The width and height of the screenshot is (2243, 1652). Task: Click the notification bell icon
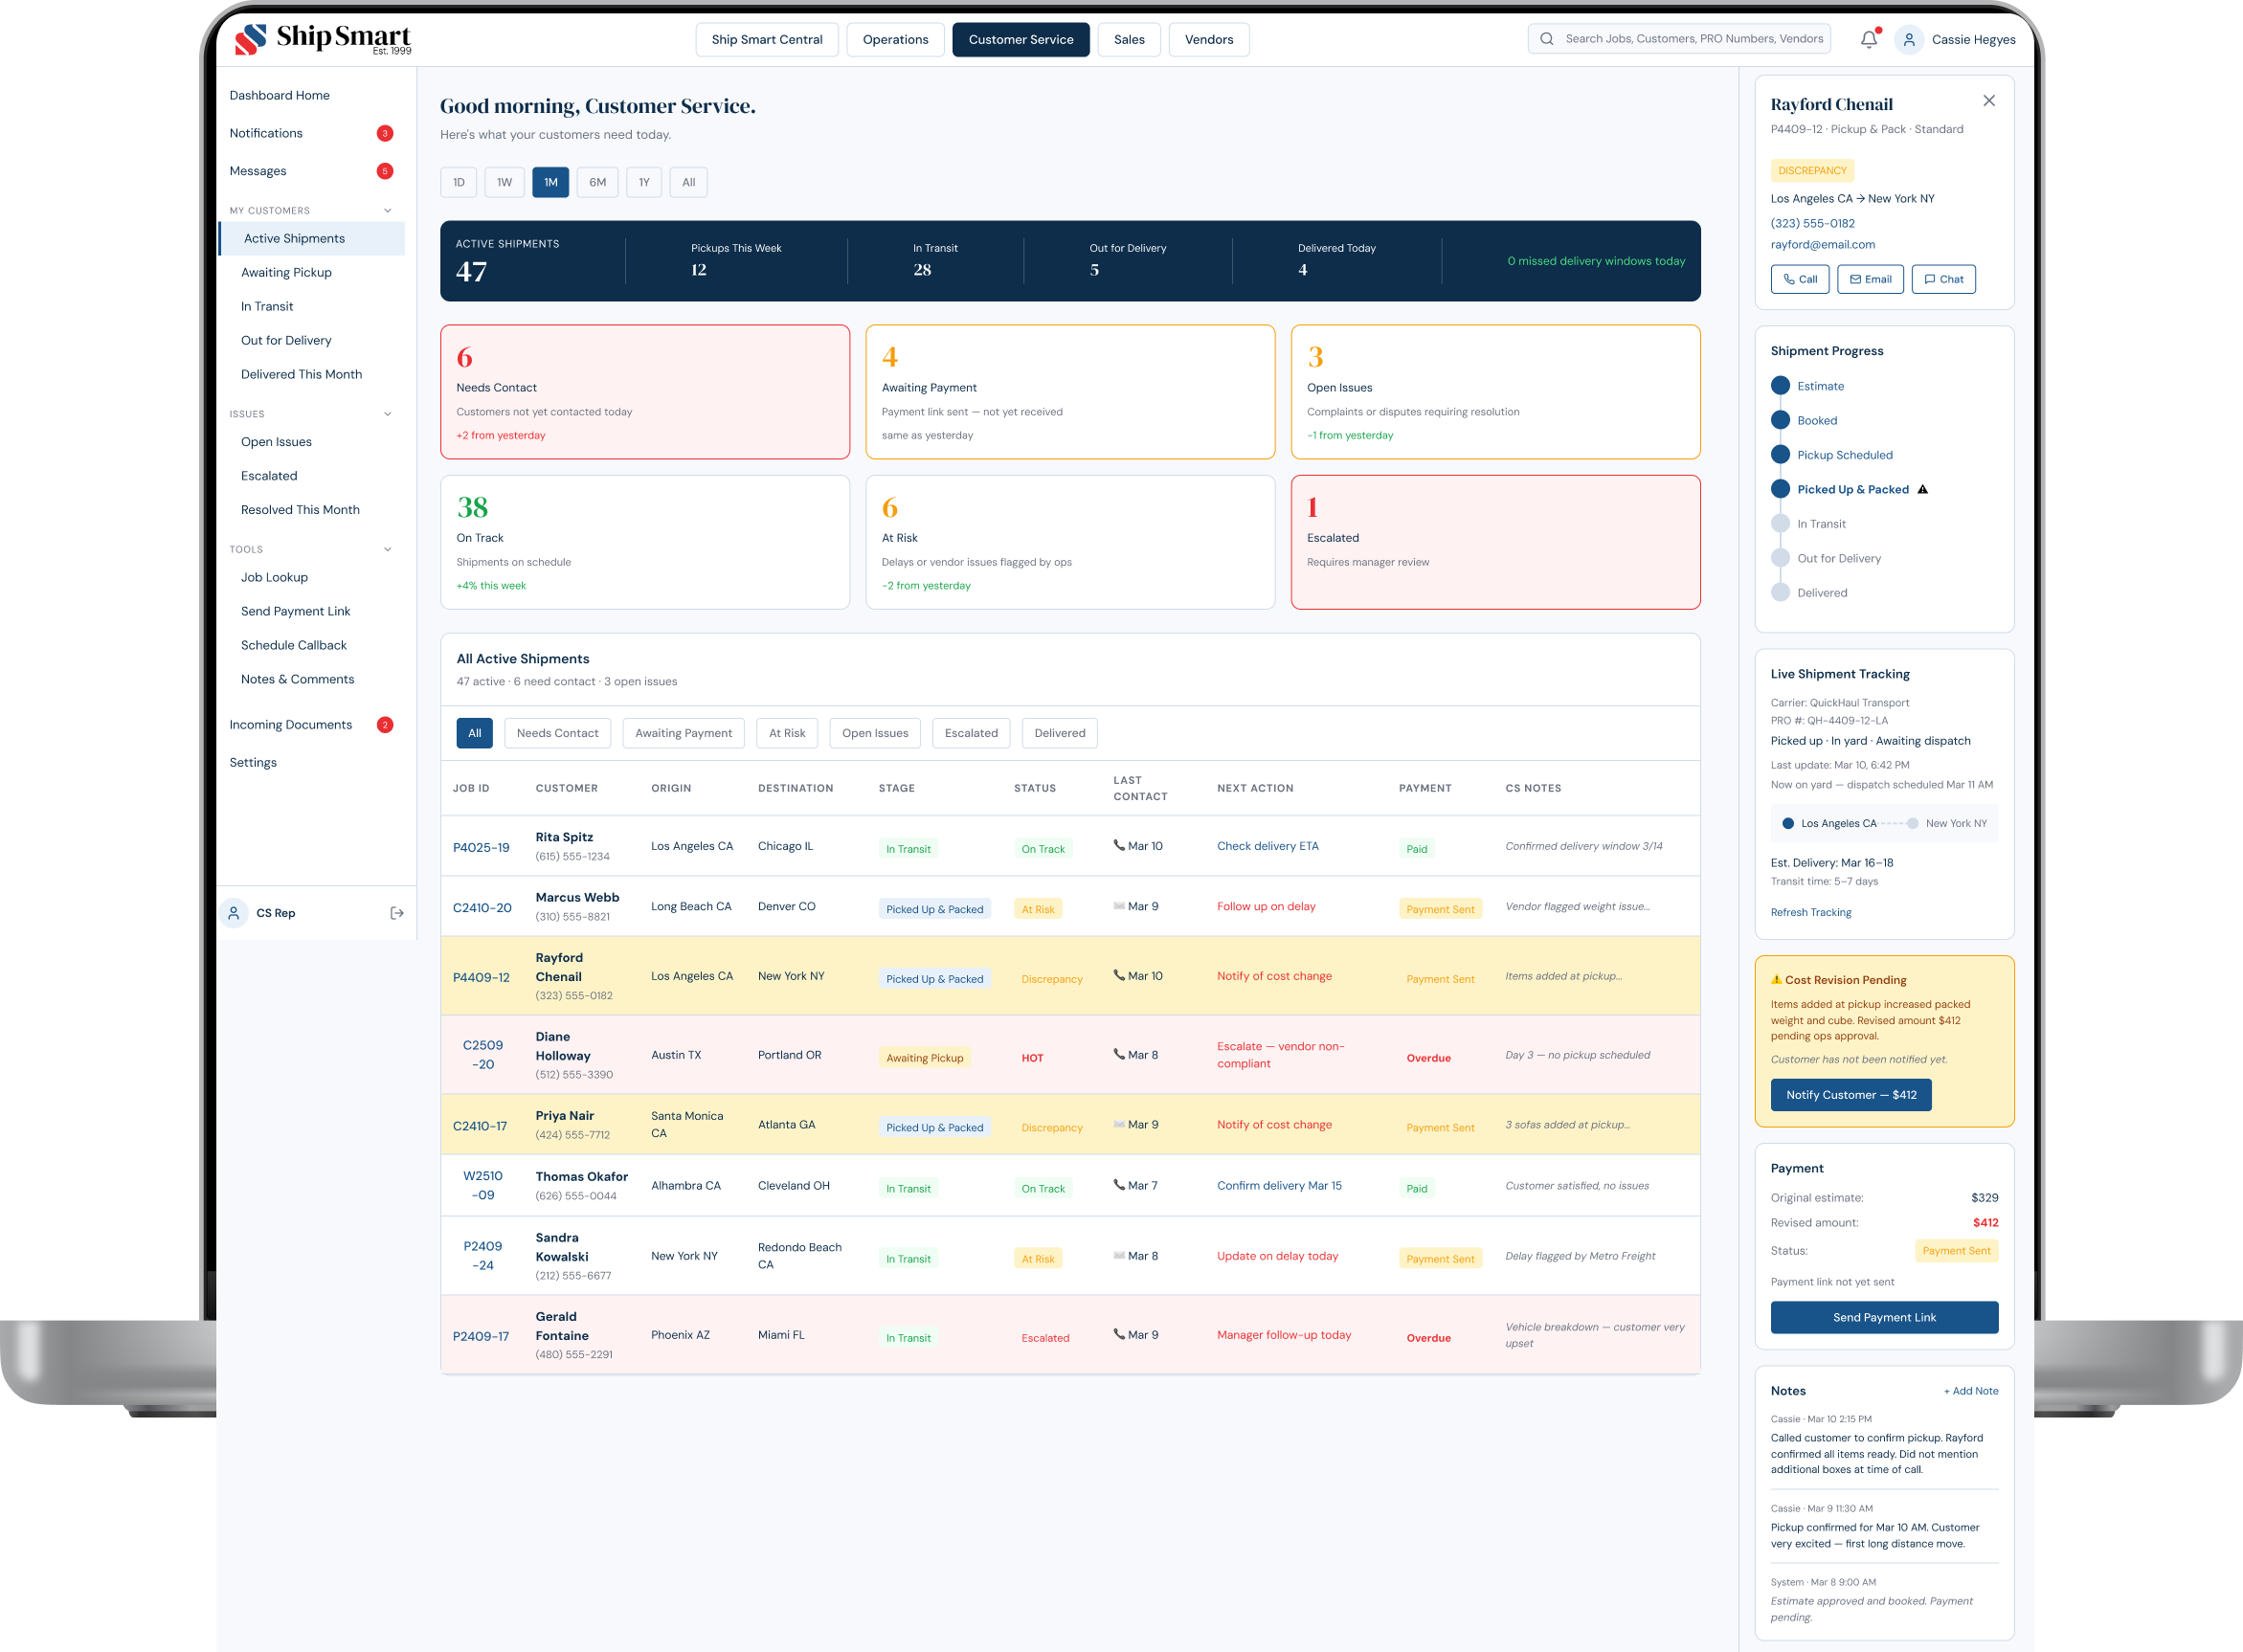coord(1868,39)
